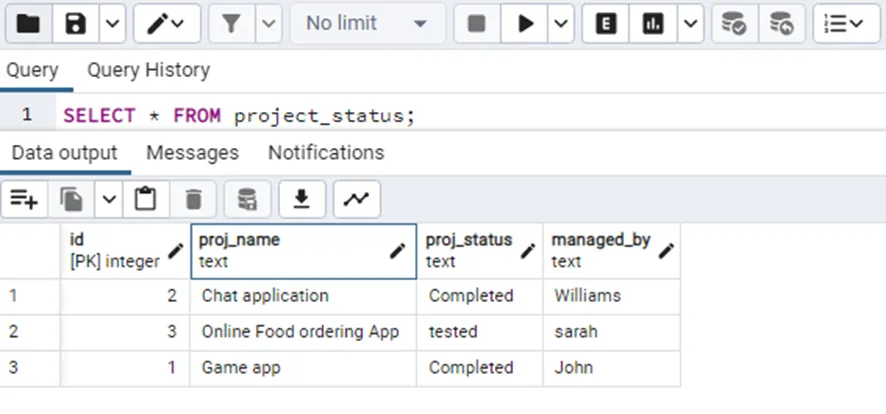The image size is (886, 414).
Task: Click the Open File folder icon
Action: 27,24
